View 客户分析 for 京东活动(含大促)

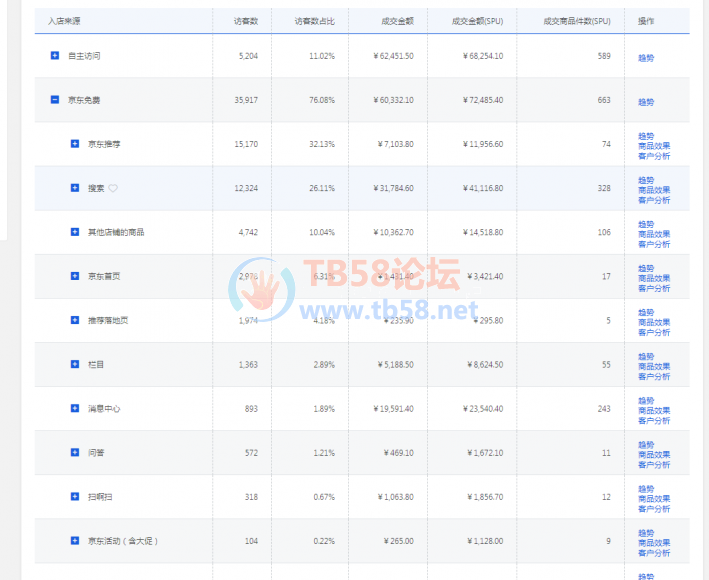tap(654, 552)
